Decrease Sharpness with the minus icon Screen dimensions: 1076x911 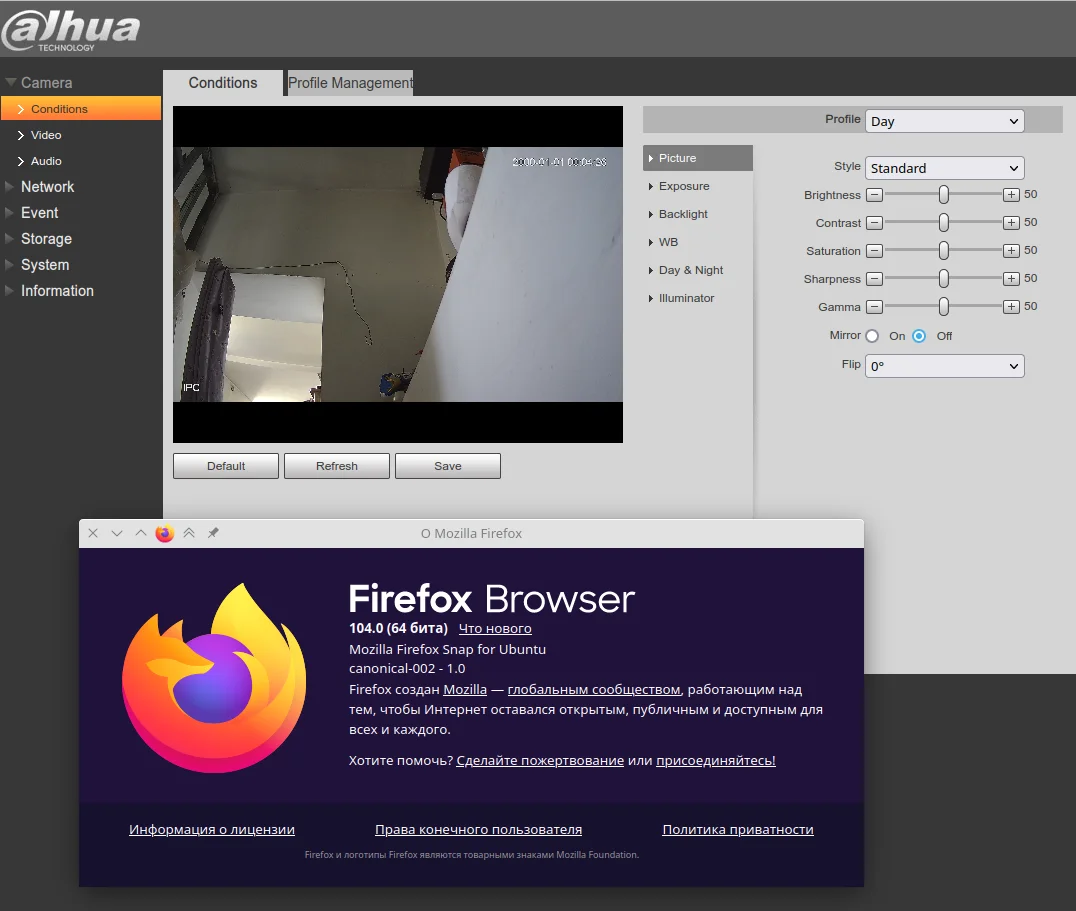pyautogui.click(x=874, y=279)
